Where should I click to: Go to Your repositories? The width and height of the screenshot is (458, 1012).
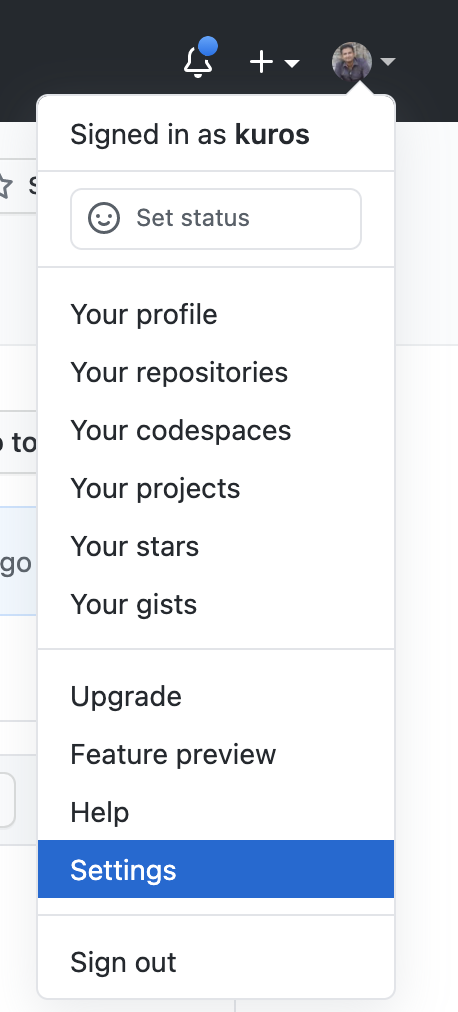(216, 373)
